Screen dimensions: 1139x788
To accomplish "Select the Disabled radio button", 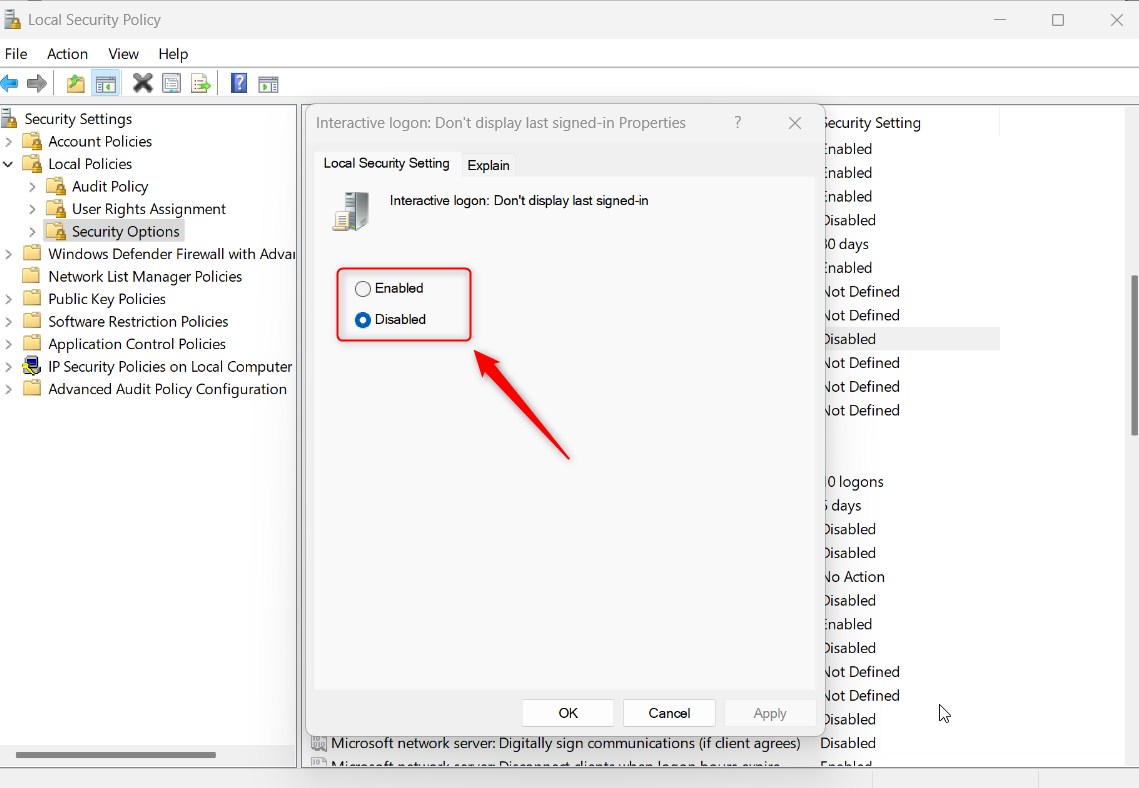I will 363,320.
